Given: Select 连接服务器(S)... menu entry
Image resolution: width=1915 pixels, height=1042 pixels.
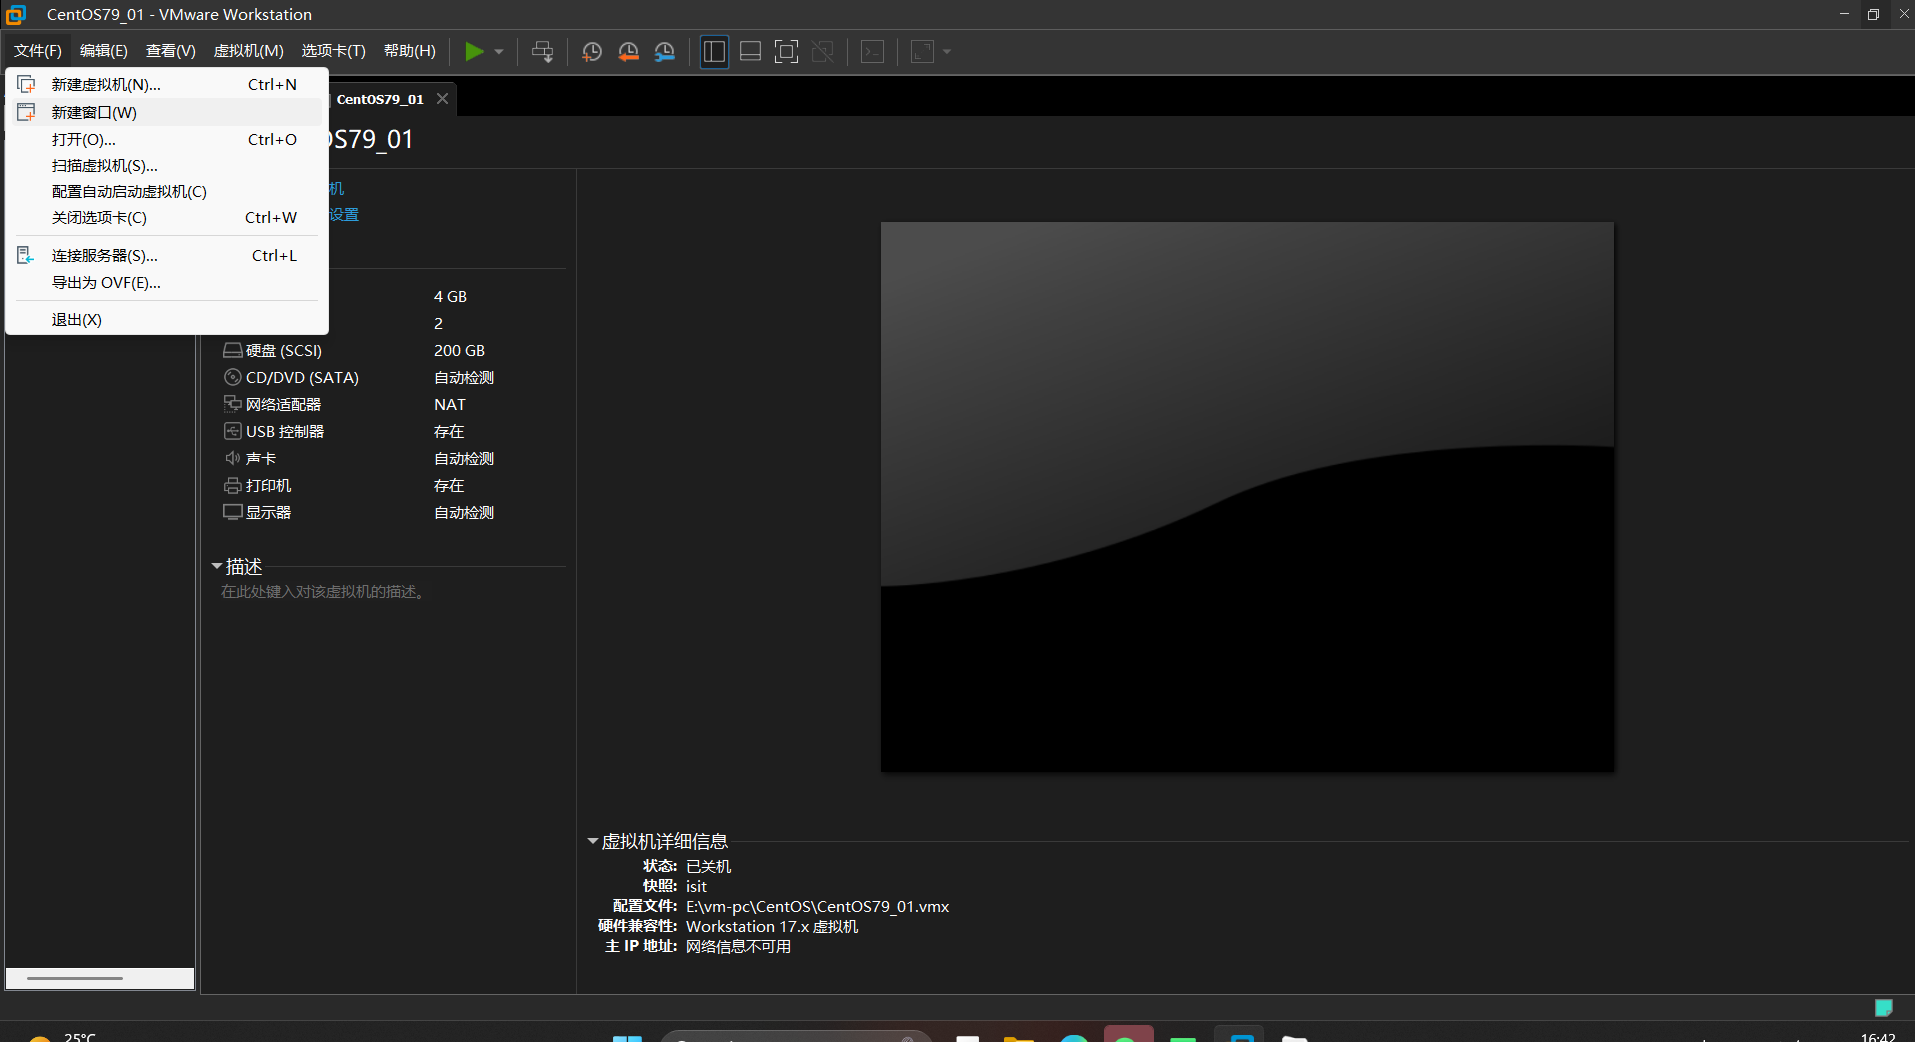Looking at the screenshot, I should [167, 256].
